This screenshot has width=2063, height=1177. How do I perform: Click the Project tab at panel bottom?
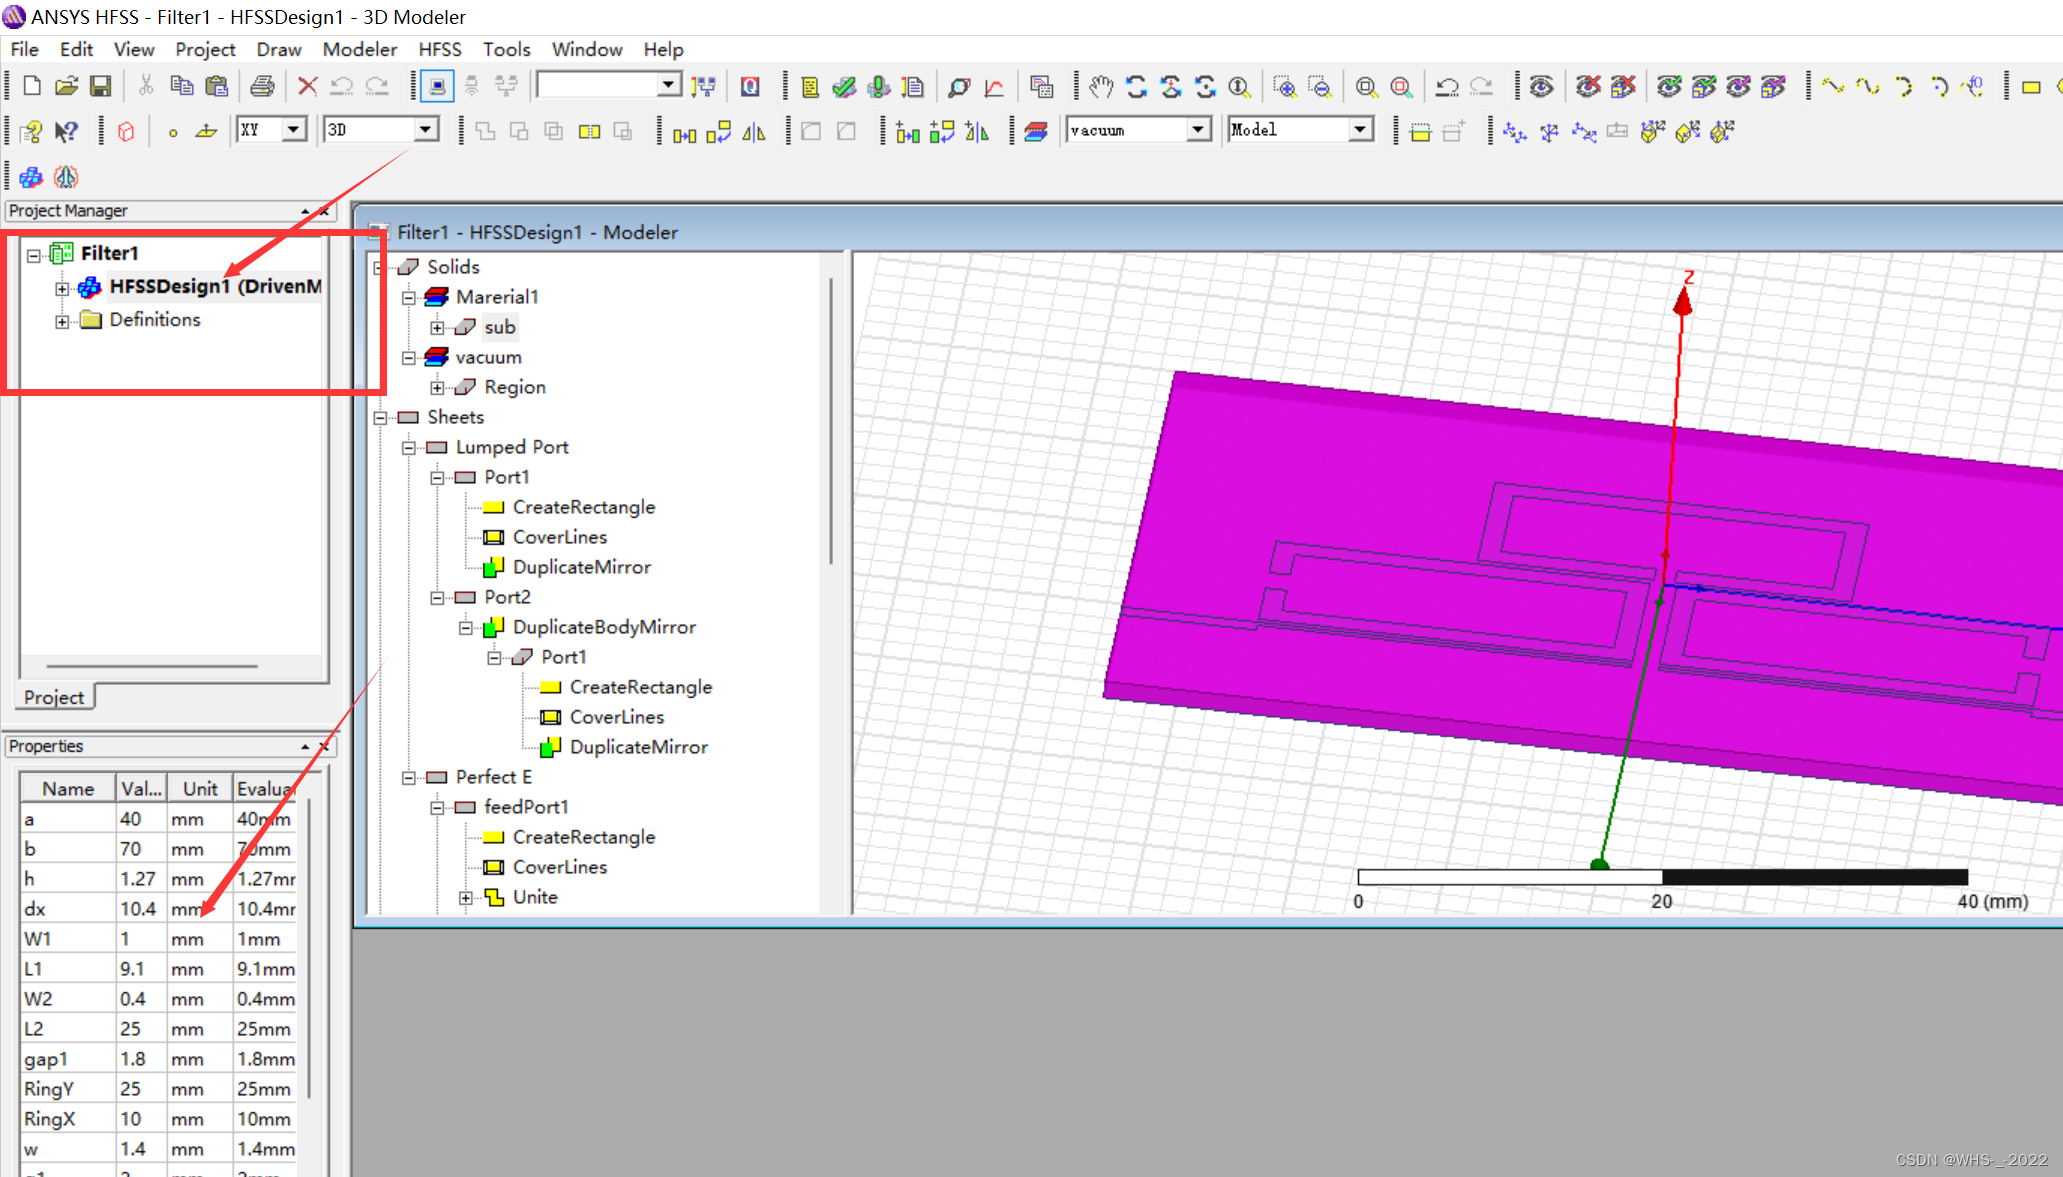point(55,697)
